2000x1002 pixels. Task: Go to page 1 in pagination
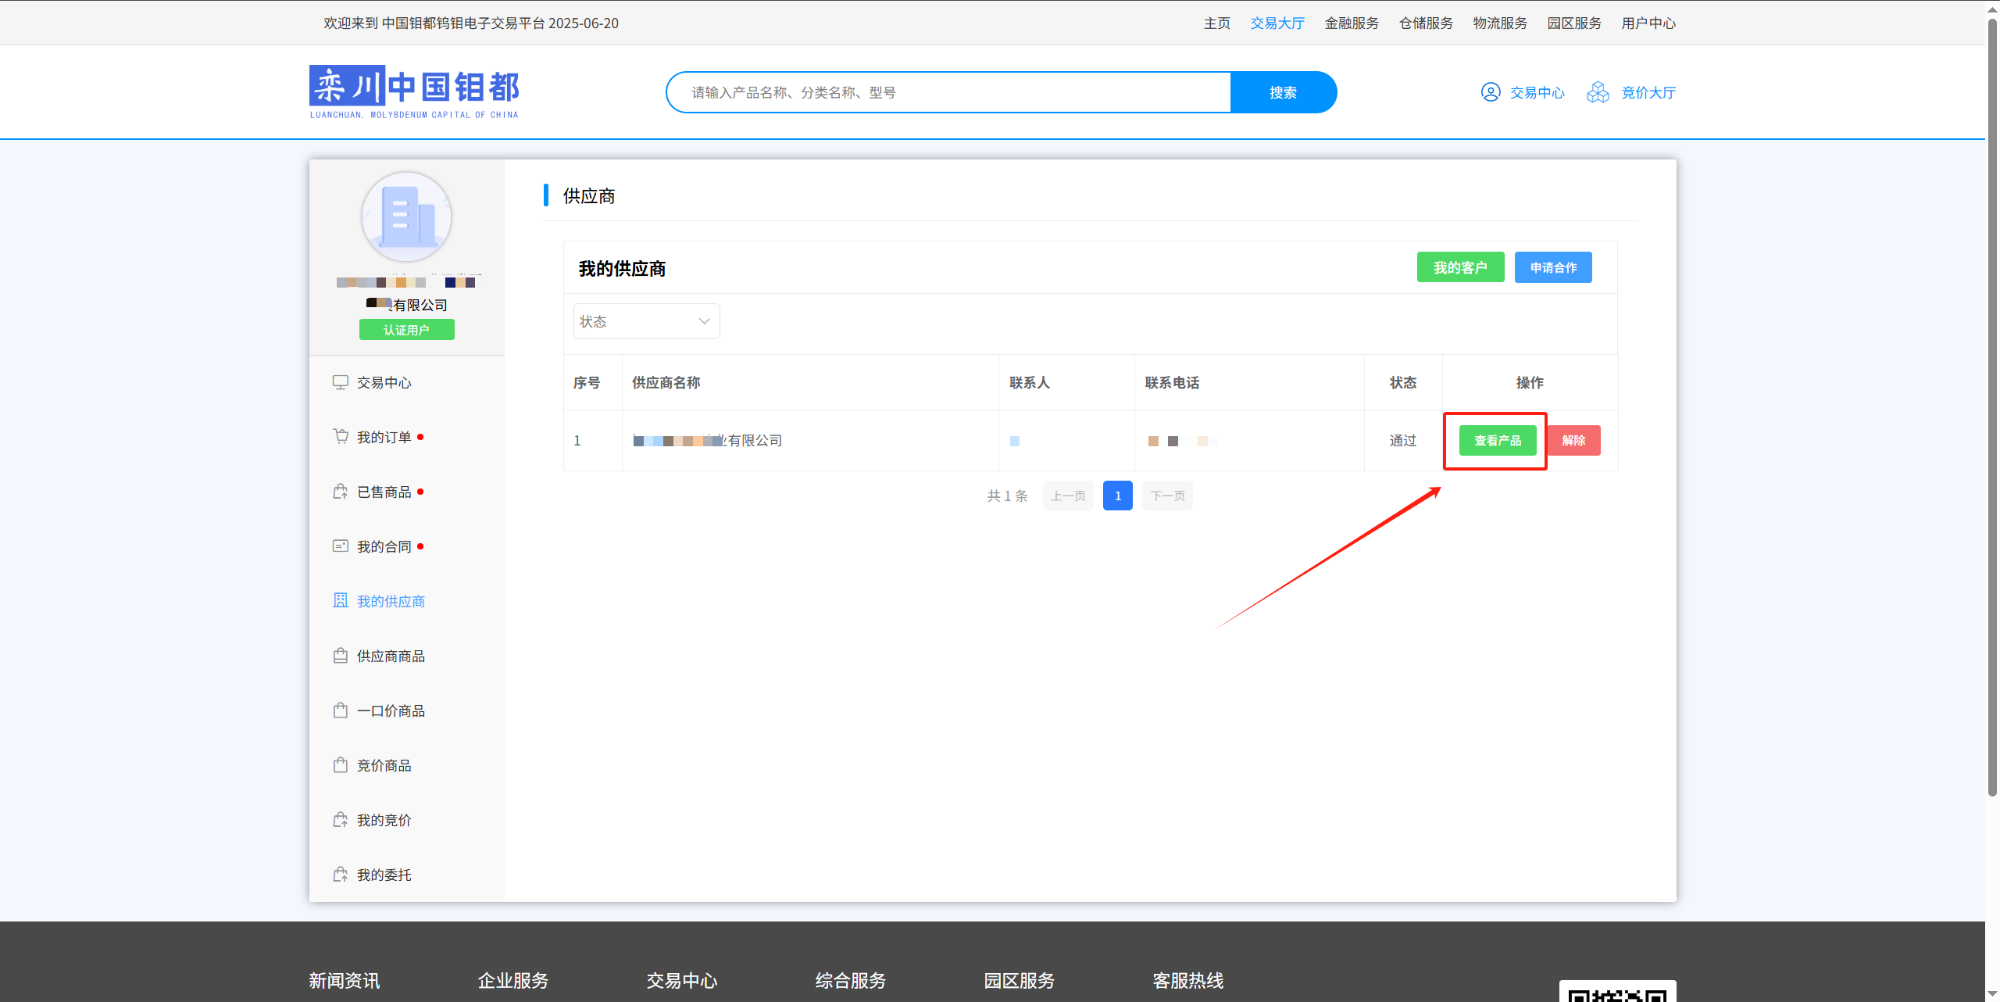click(x=1117, y=496)
